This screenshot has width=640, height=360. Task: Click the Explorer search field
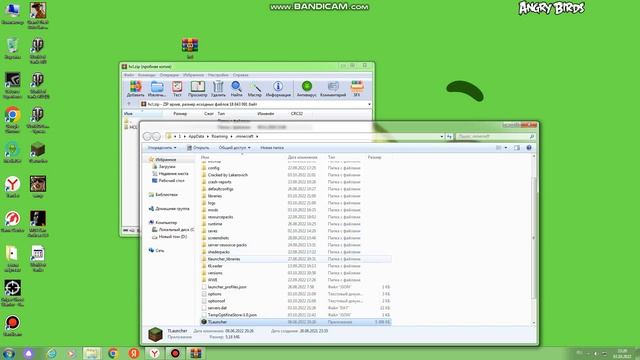(x=495, y=136)
